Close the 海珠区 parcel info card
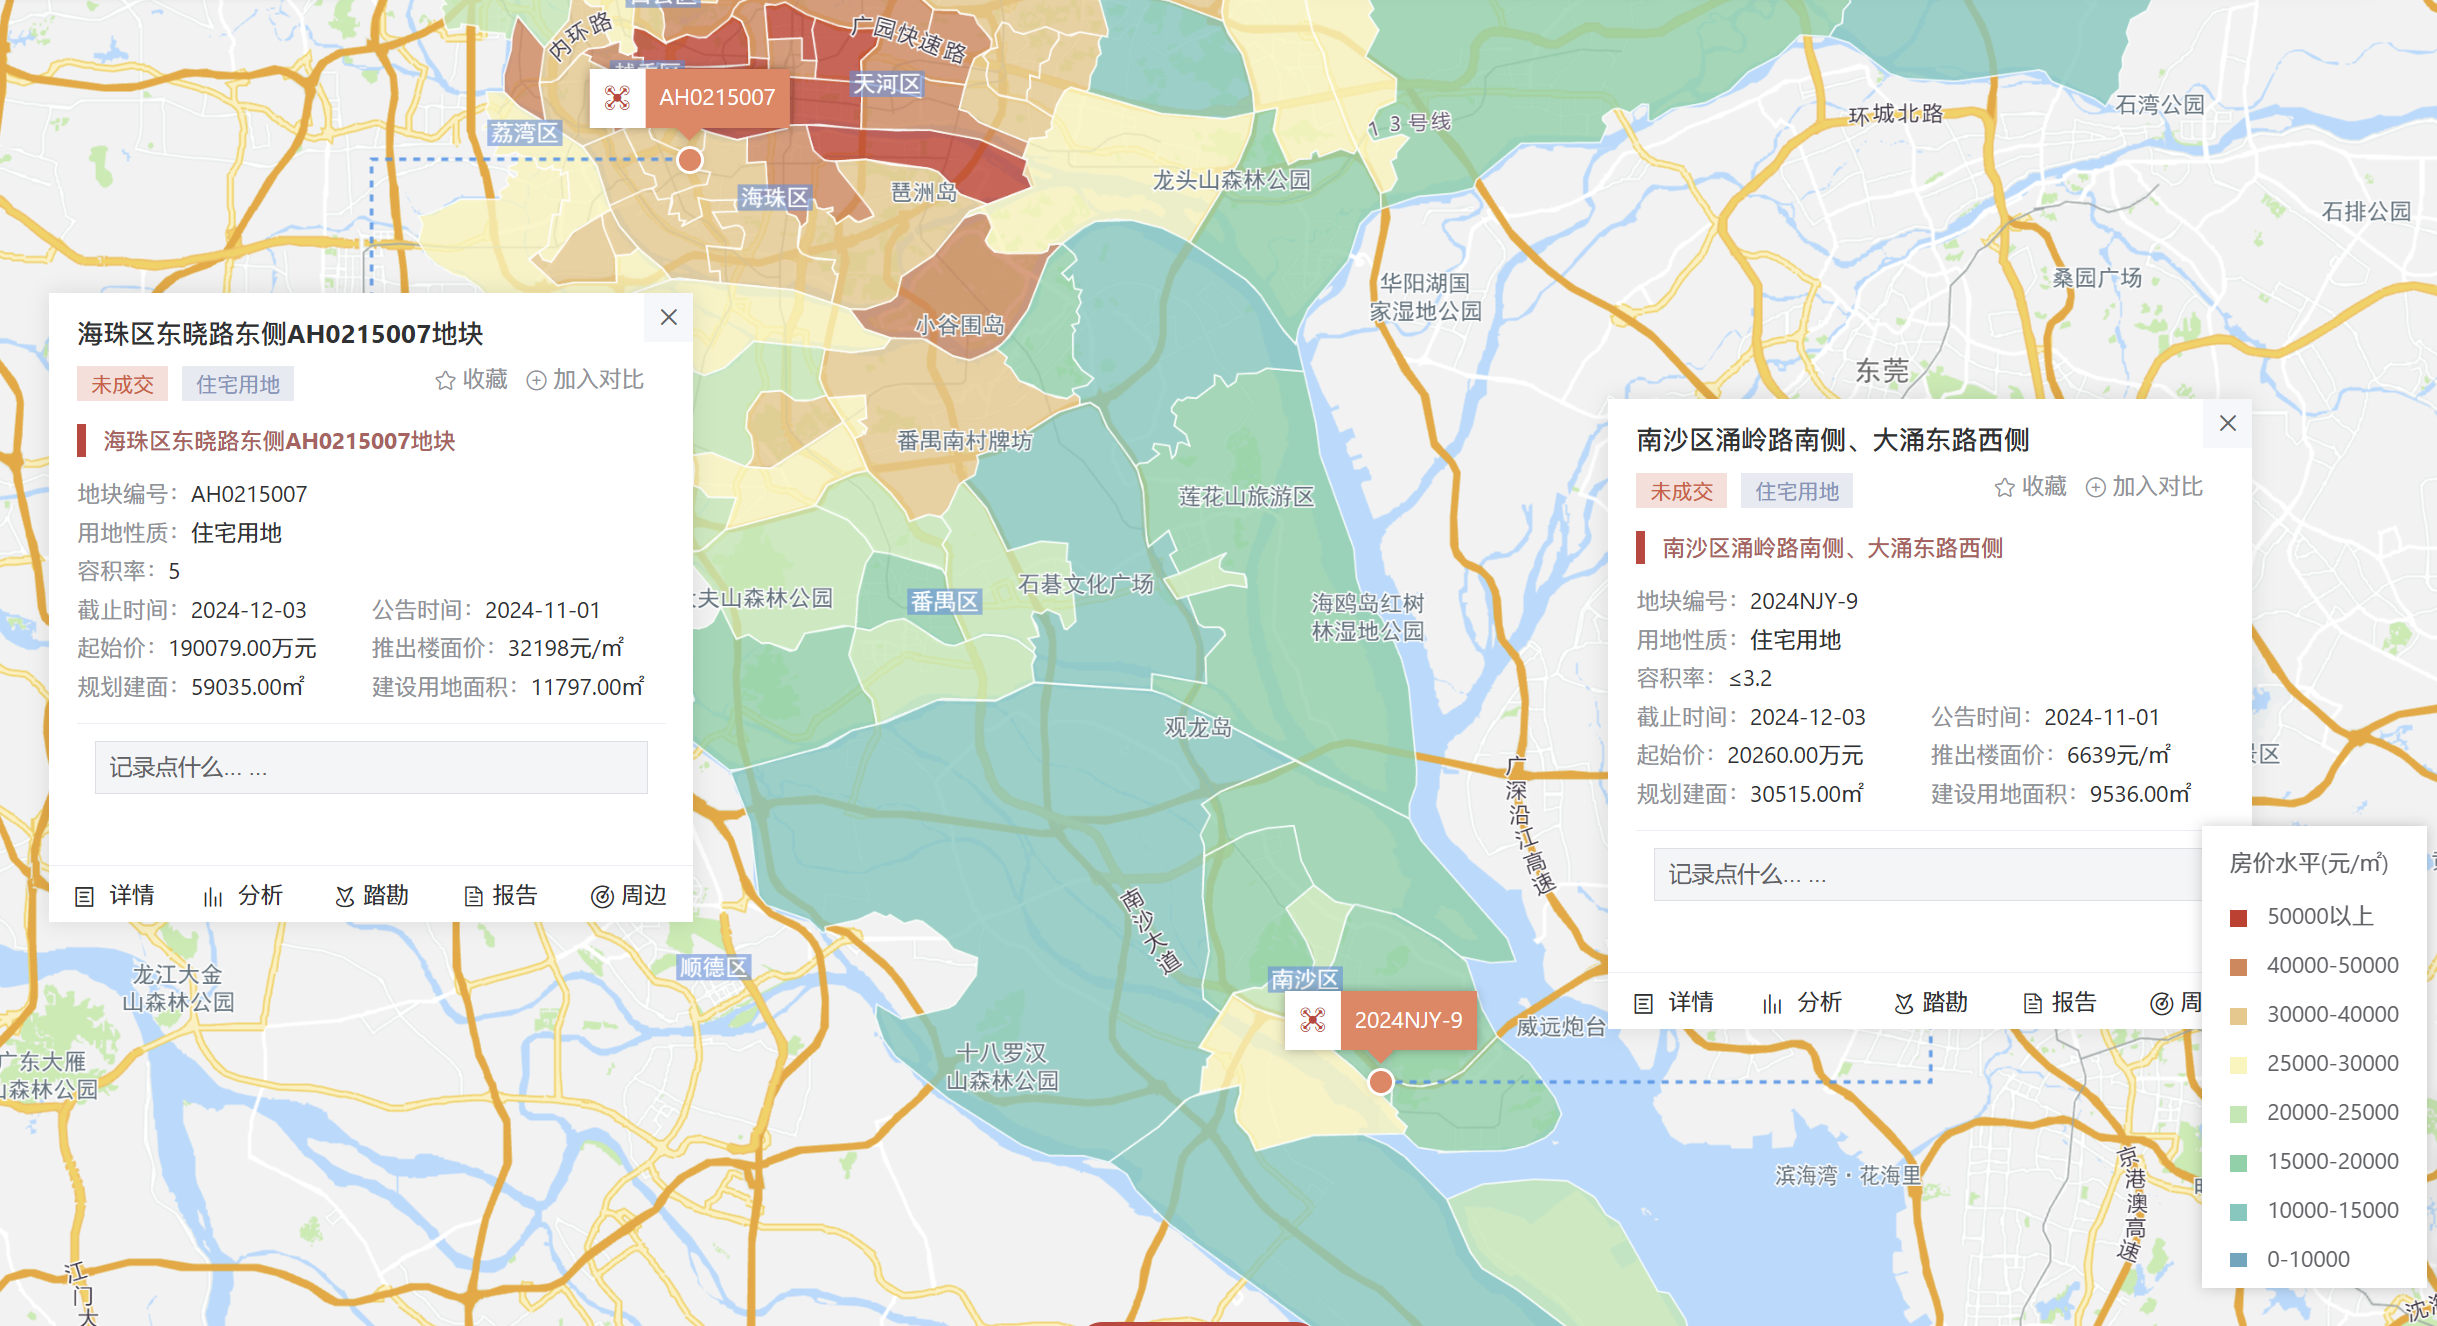The width and height of the screenshot is (2437, 1326). tap(669, 317)
